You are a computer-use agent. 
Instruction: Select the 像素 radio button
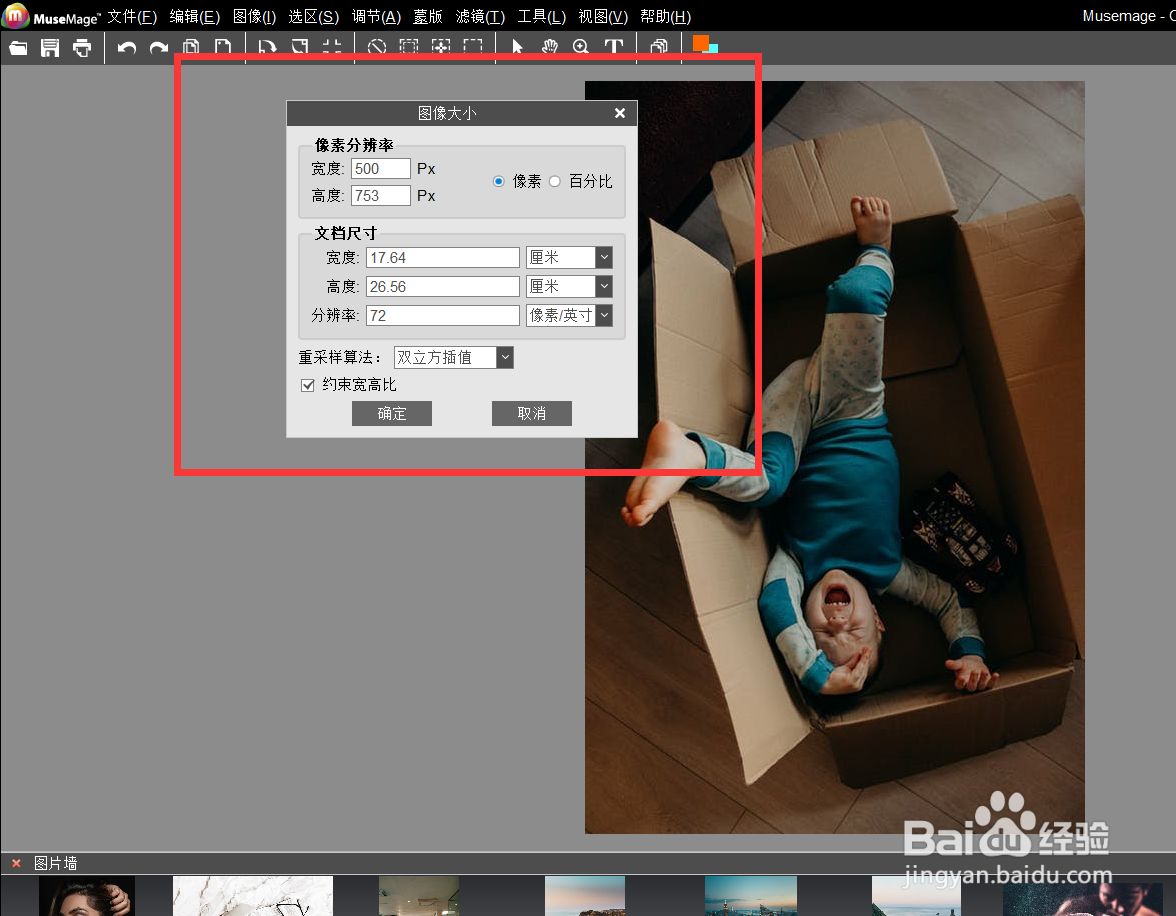click(x=499, y=182)
